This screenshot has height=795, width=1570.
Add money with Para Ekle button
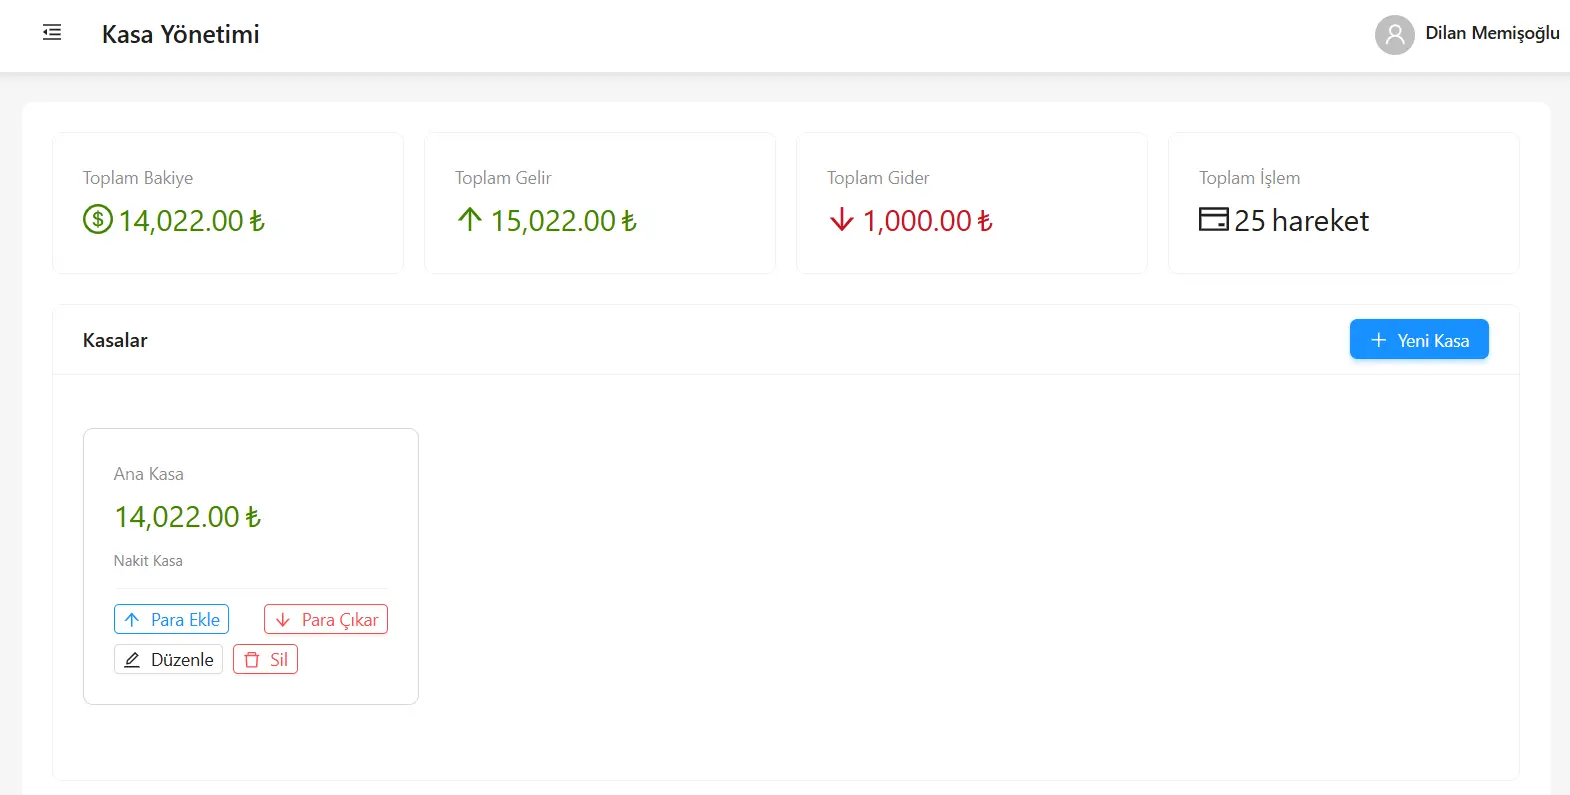click(171, 620)
